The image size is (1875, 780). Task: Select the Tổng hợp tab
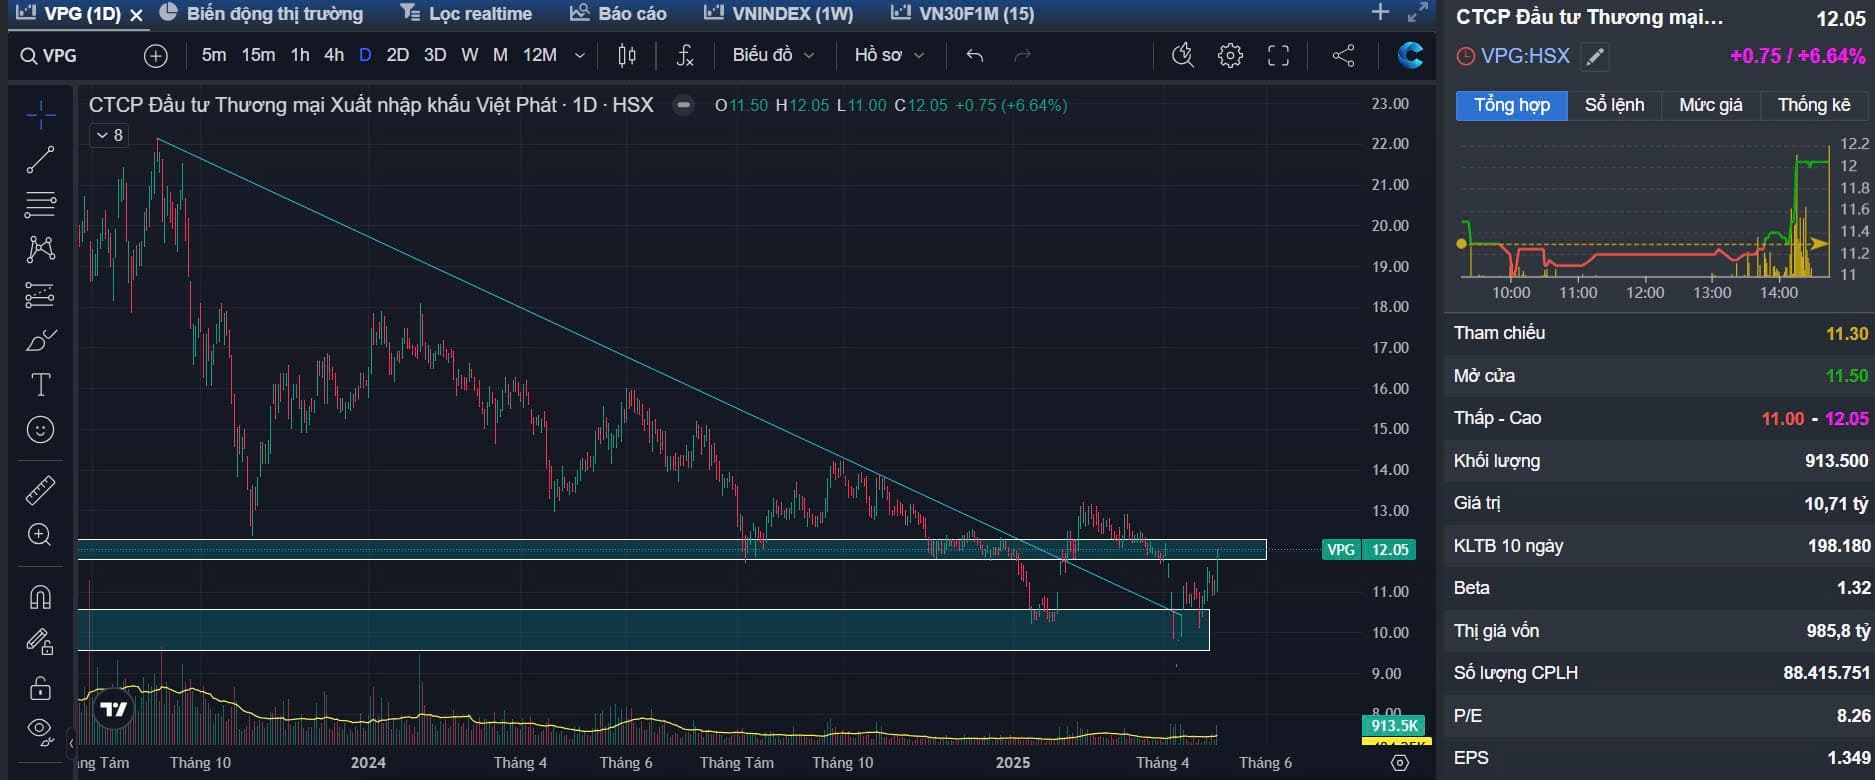pyautogui.click(x=1512, y=105)
